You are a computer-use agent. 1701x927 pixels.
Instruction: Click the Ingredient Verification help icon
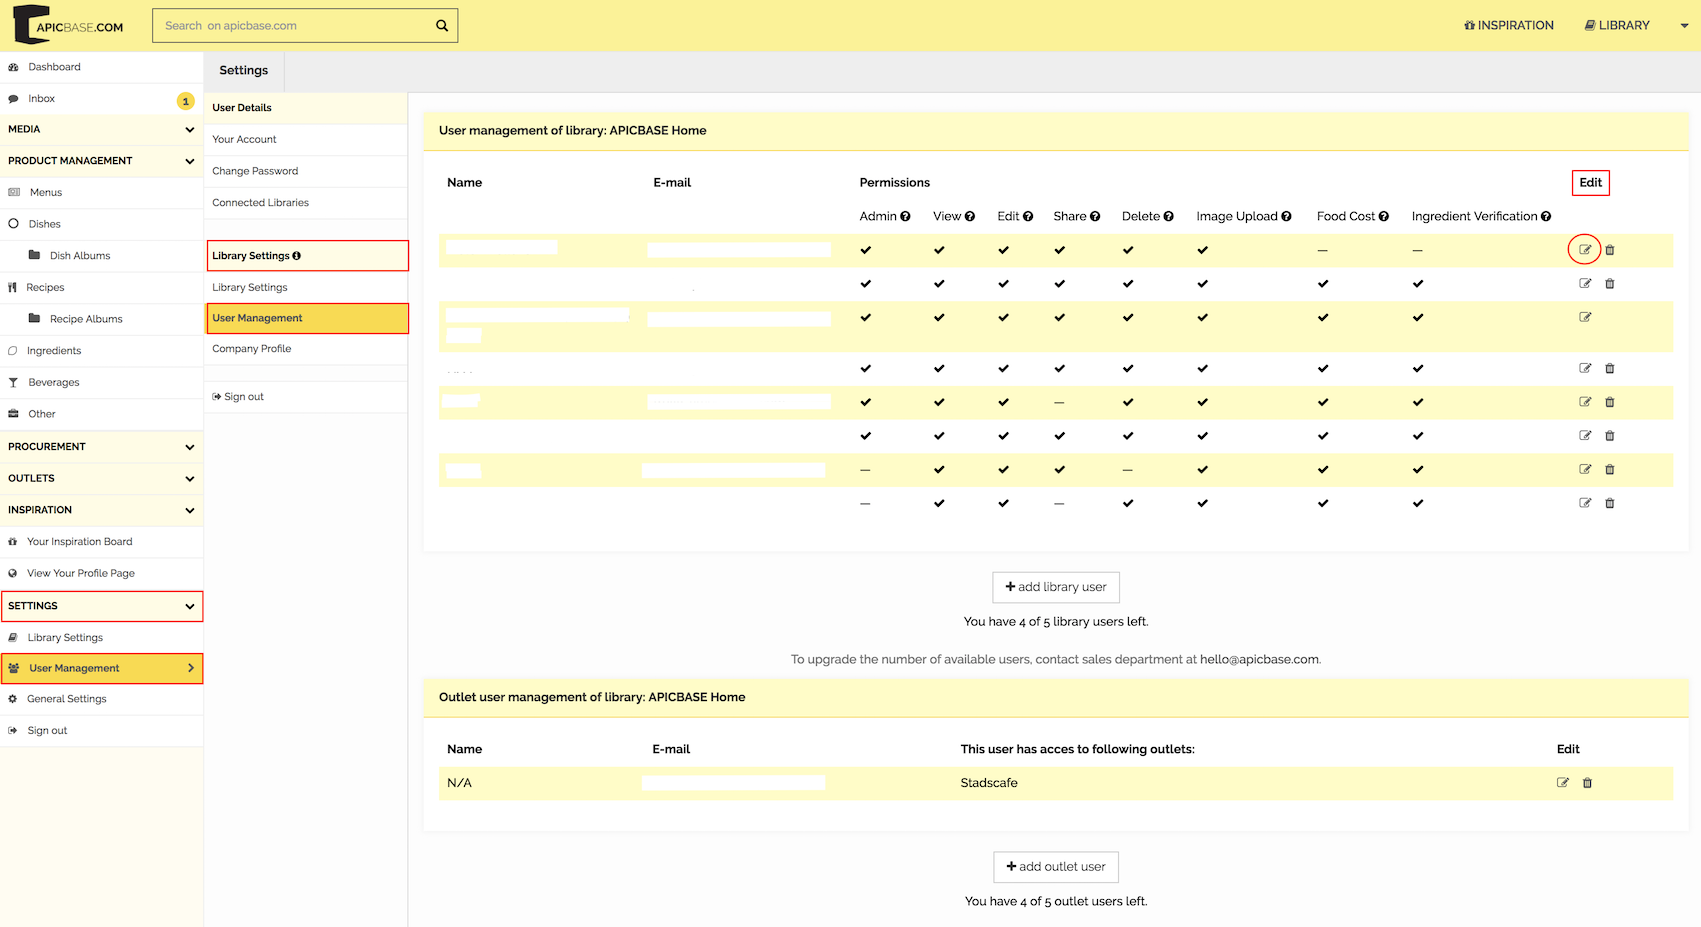pos(1546,216)
